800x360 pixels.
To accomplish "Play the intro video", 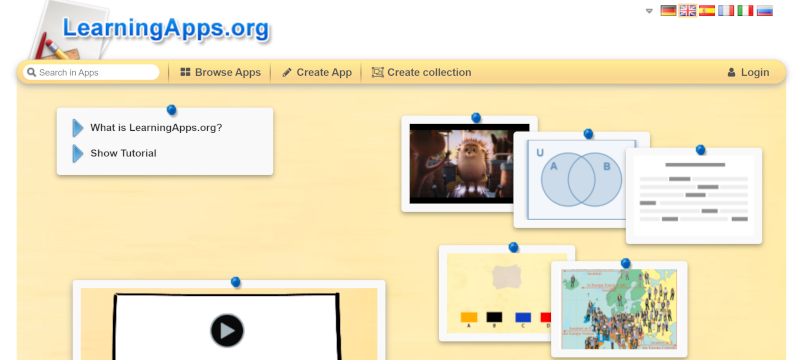I will coord(227,330).
